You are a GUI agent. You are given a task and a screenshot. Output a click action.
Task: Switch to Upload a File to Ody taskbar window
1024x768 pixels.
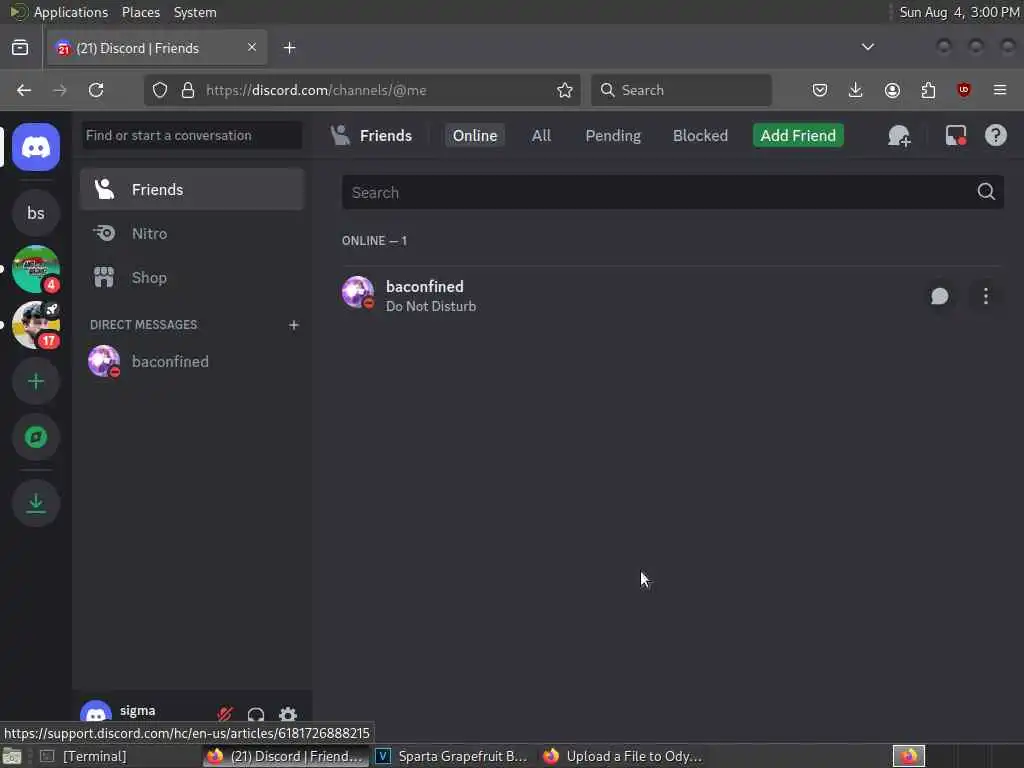point(624,756)
